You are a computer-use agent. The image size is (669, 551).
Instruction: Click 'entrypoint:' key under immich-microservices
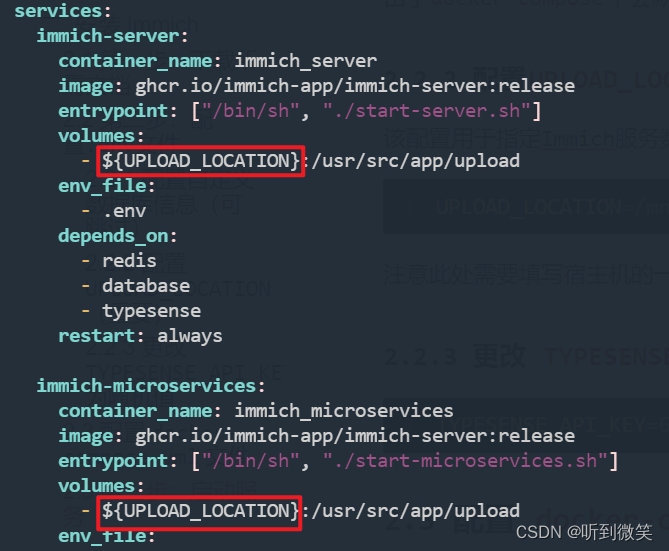117,461
